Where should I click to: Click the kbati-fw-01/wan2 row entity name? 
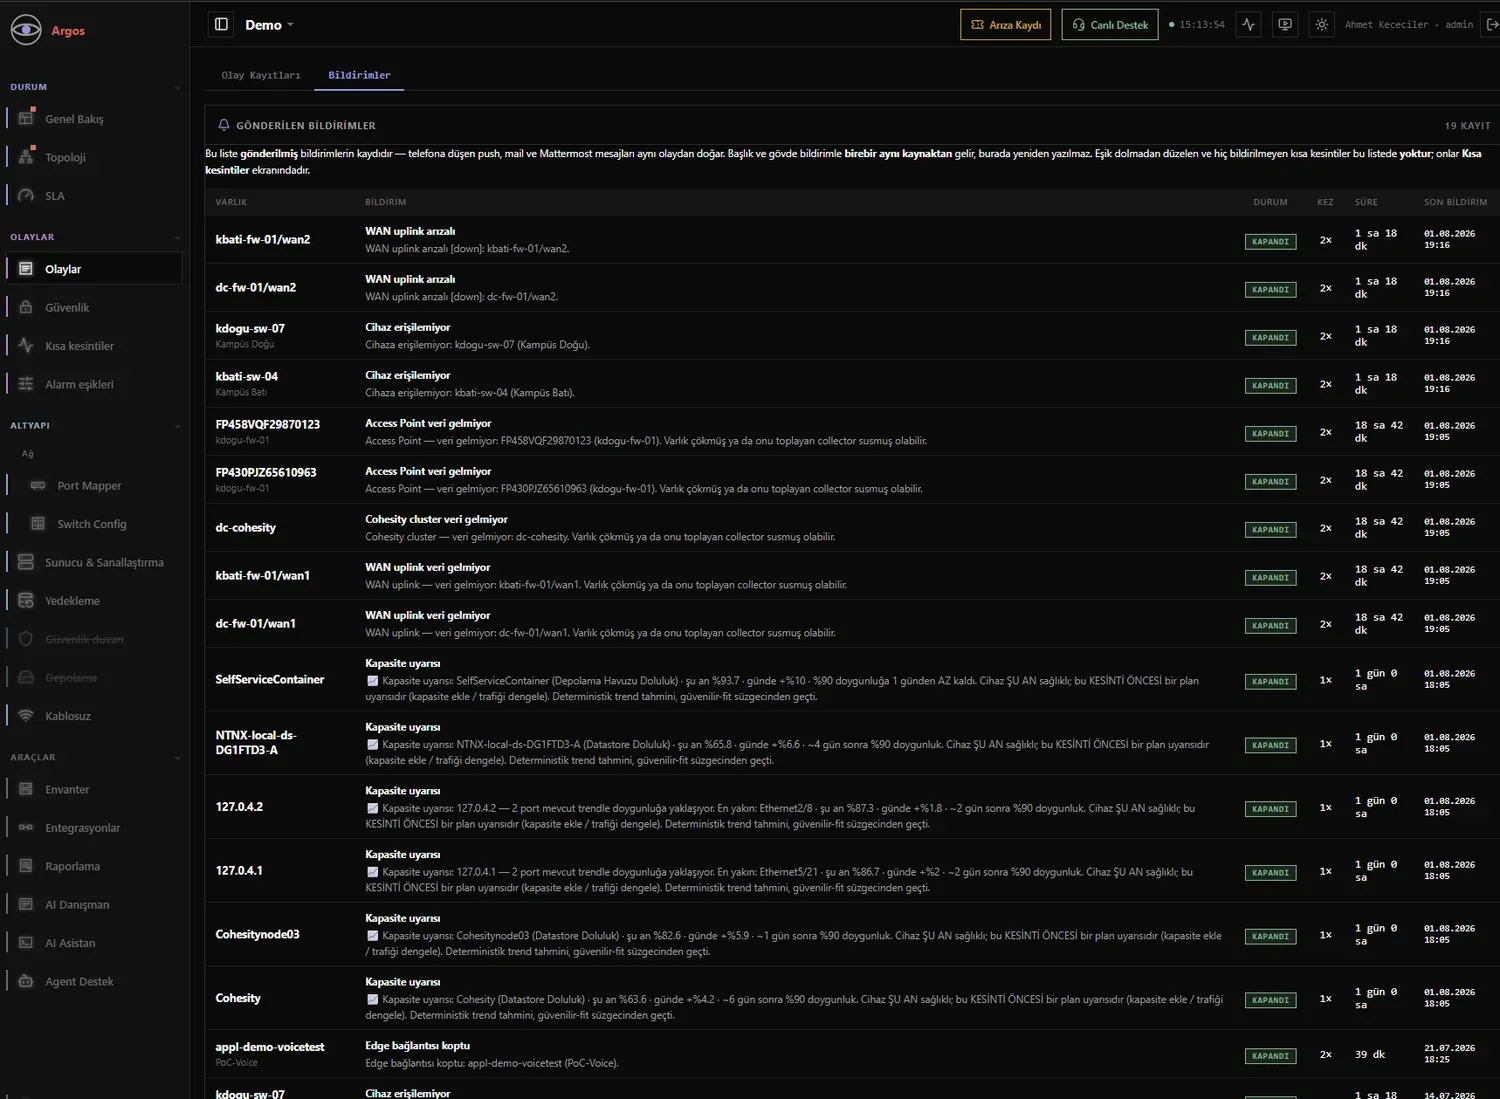(263, 240)
